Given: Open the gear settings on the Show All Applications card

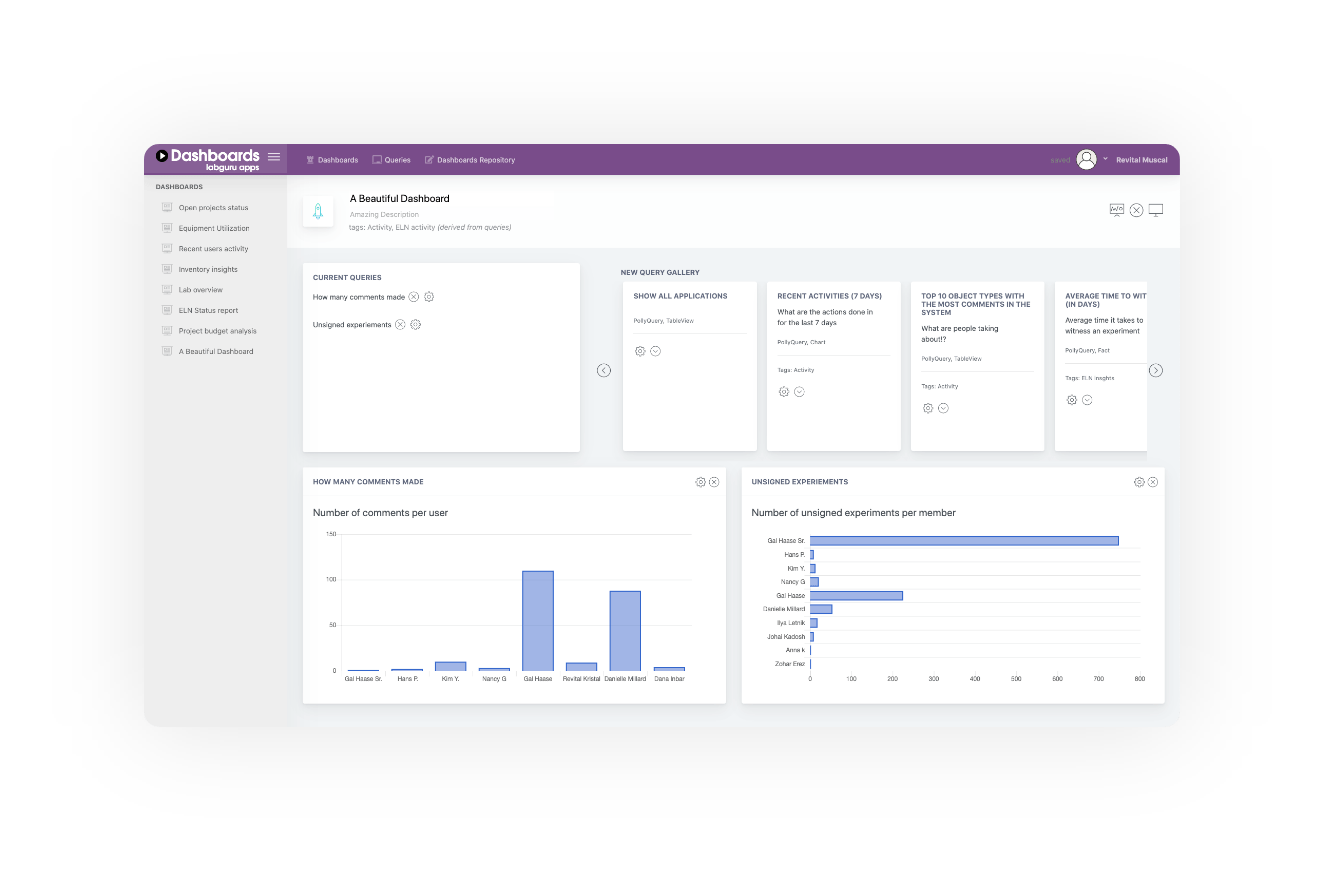Looking at the screenshot, I should click(641, 351).
